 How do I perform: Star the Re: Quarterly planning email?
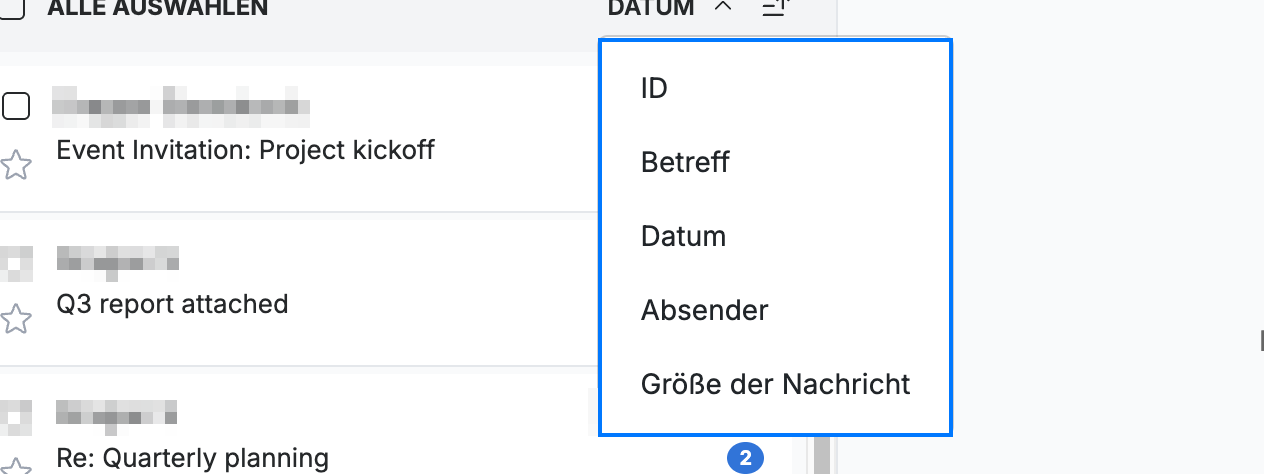(x=15, y=467)
